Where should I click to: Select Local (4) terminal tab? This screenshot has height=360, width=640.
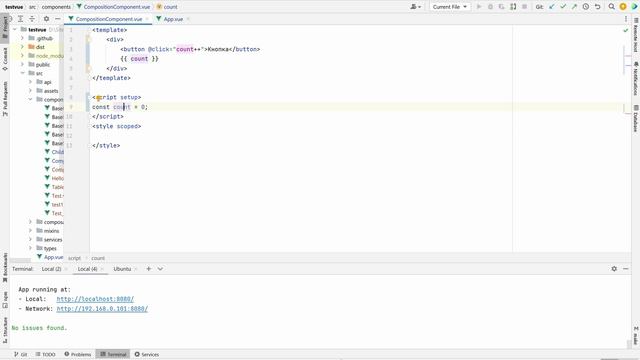[x=88, y=269]
